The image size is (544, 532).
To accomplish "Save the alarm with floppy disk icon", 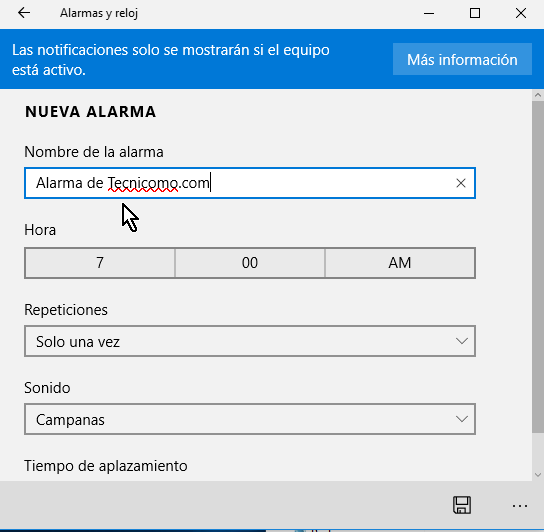I will tap(462, 505).
